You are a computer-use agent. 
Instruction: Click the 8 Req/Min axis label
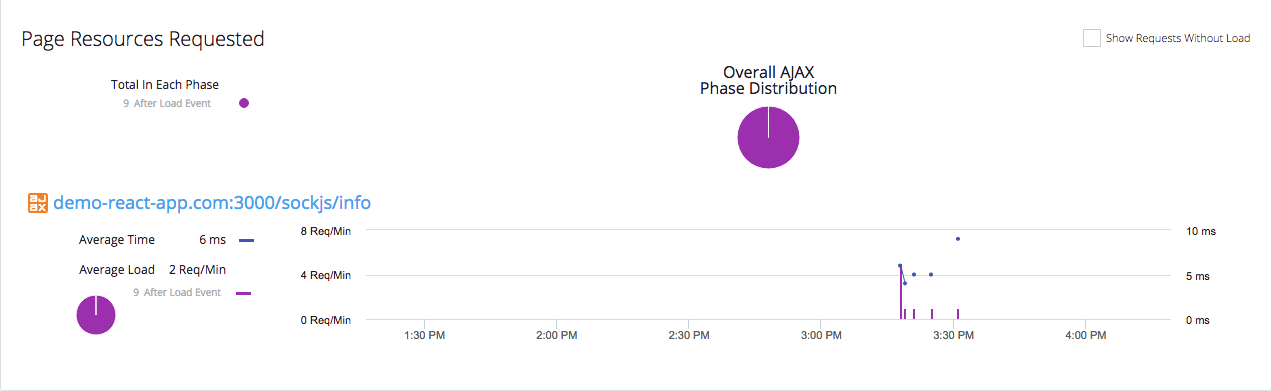[x=326, y=231]
